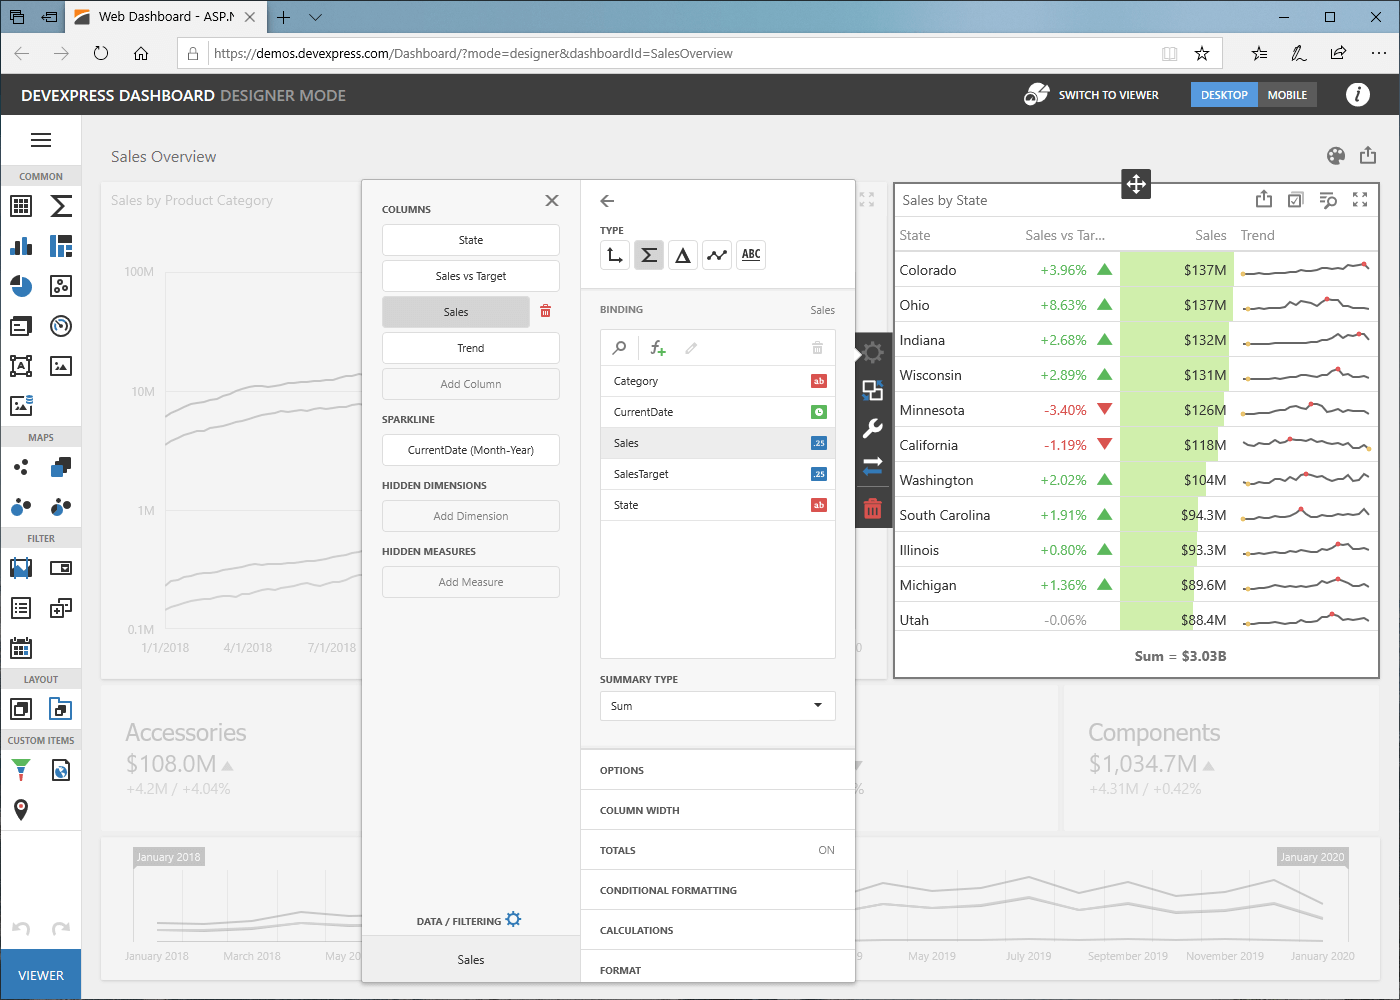Add a Funnel chart from Custom Items
The width and height of the screenshot is (1400, 1000).
click(20, 770)
